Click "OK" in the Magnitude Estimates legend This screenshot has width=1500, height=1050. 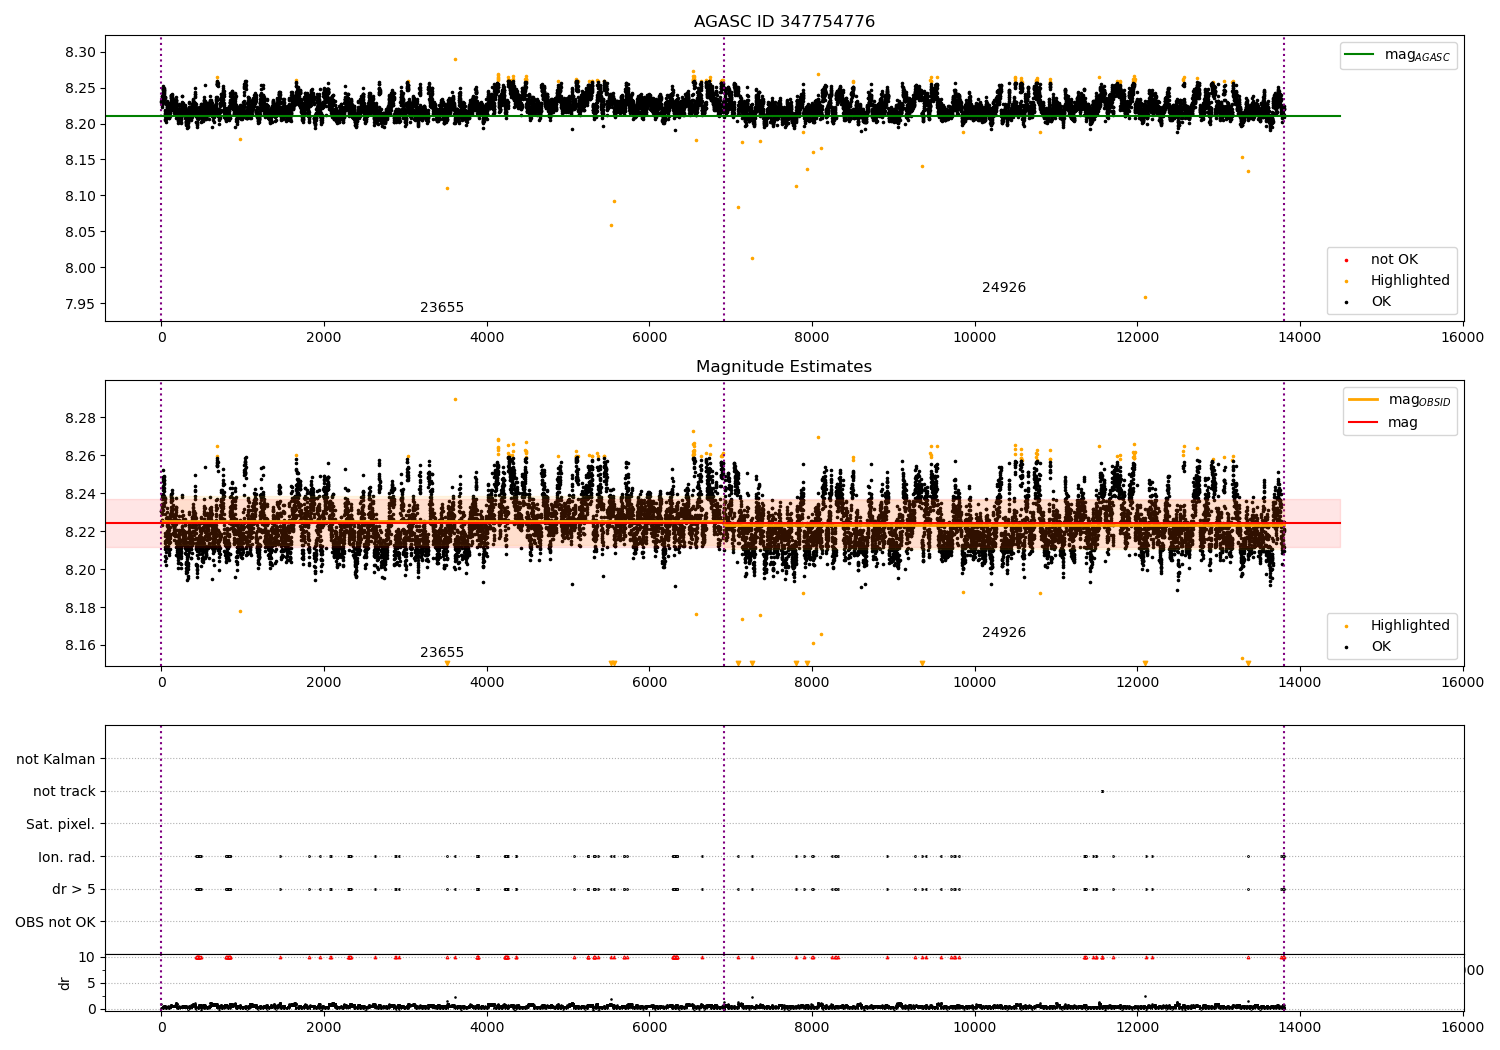(x=1381, y=647)
